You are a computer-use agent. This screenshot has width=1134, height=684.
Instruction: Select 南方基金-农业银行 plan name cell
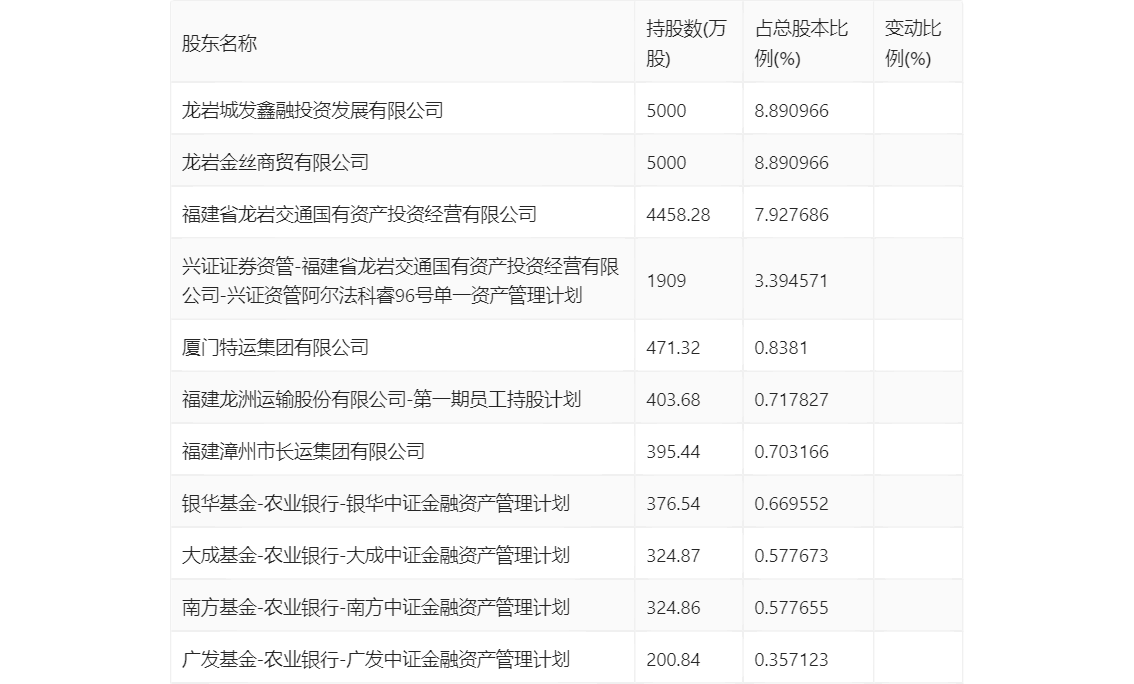pos(375,607)
